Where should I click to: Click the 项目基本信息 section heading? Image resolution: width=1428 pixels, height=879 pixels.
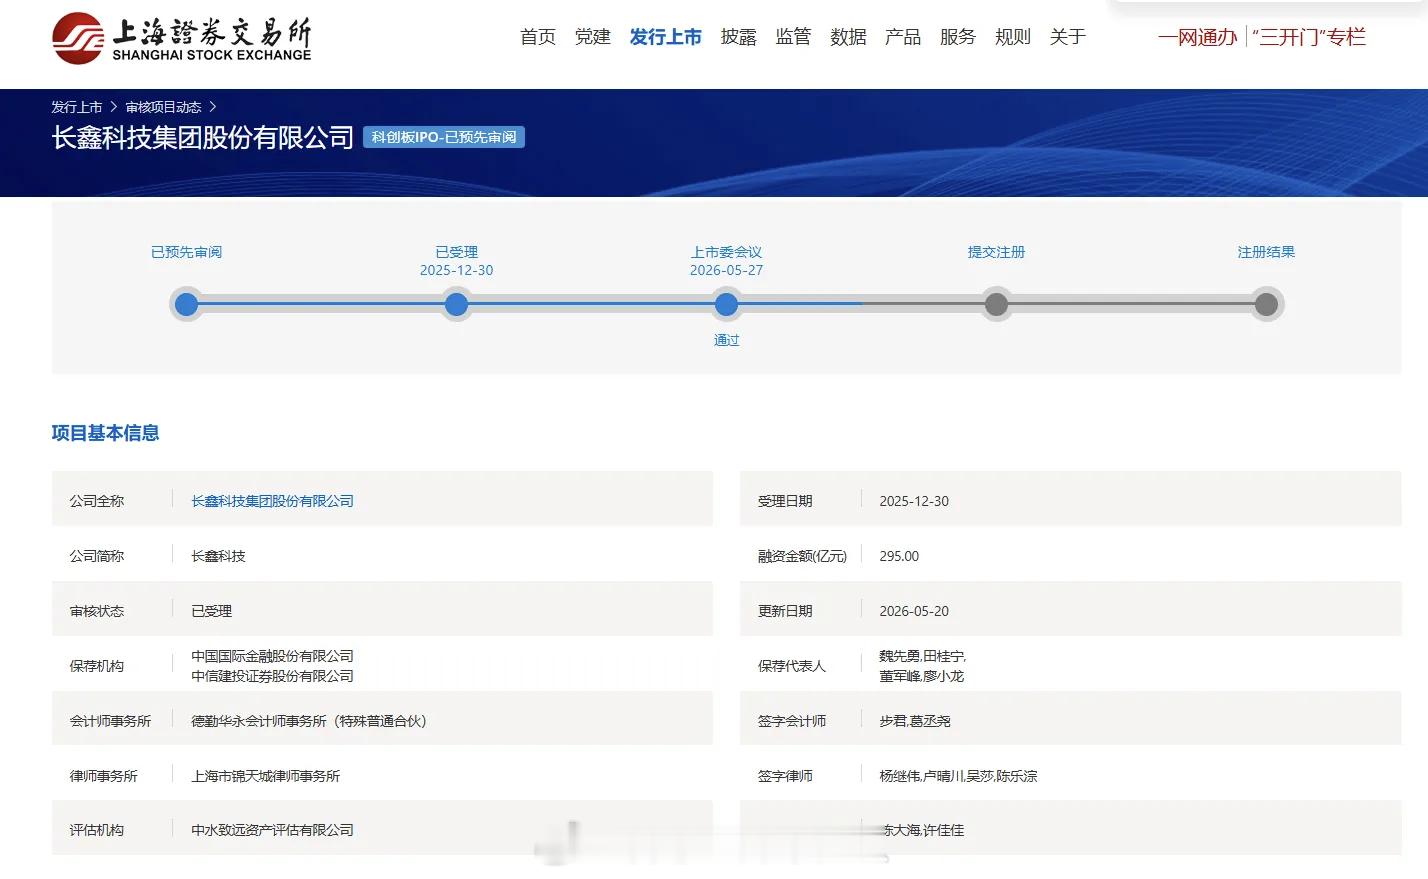[106, 433]
